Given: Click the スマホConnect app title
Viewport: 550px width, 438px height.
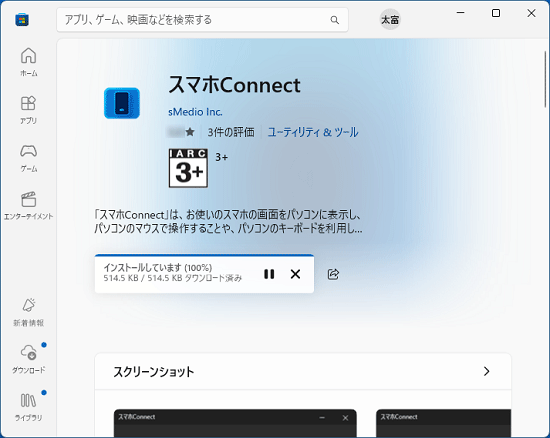Looking at the screenshot, I should (x=234, y=85).
